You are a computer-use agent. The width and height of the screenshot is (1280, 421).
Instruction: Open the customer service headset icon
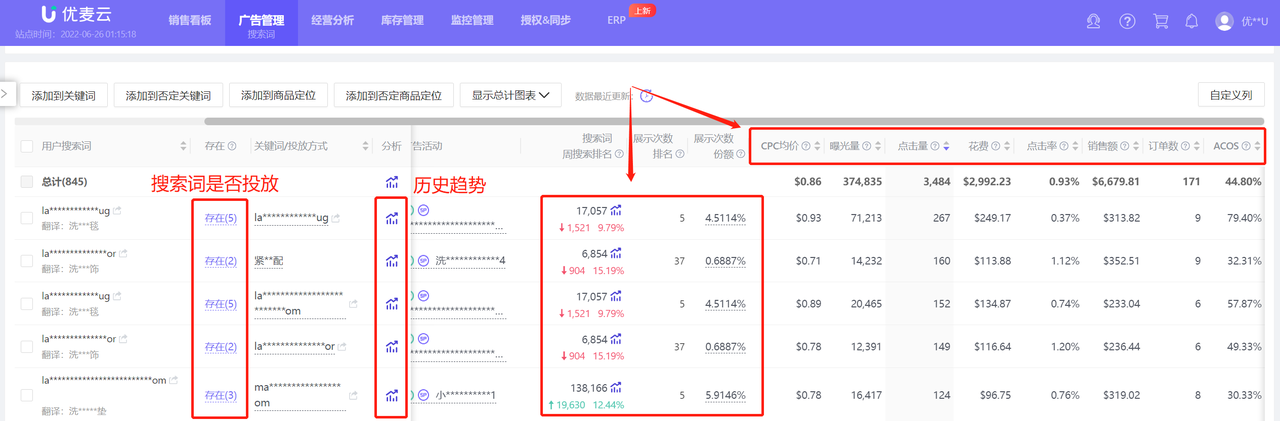(x=1094, y=21)
